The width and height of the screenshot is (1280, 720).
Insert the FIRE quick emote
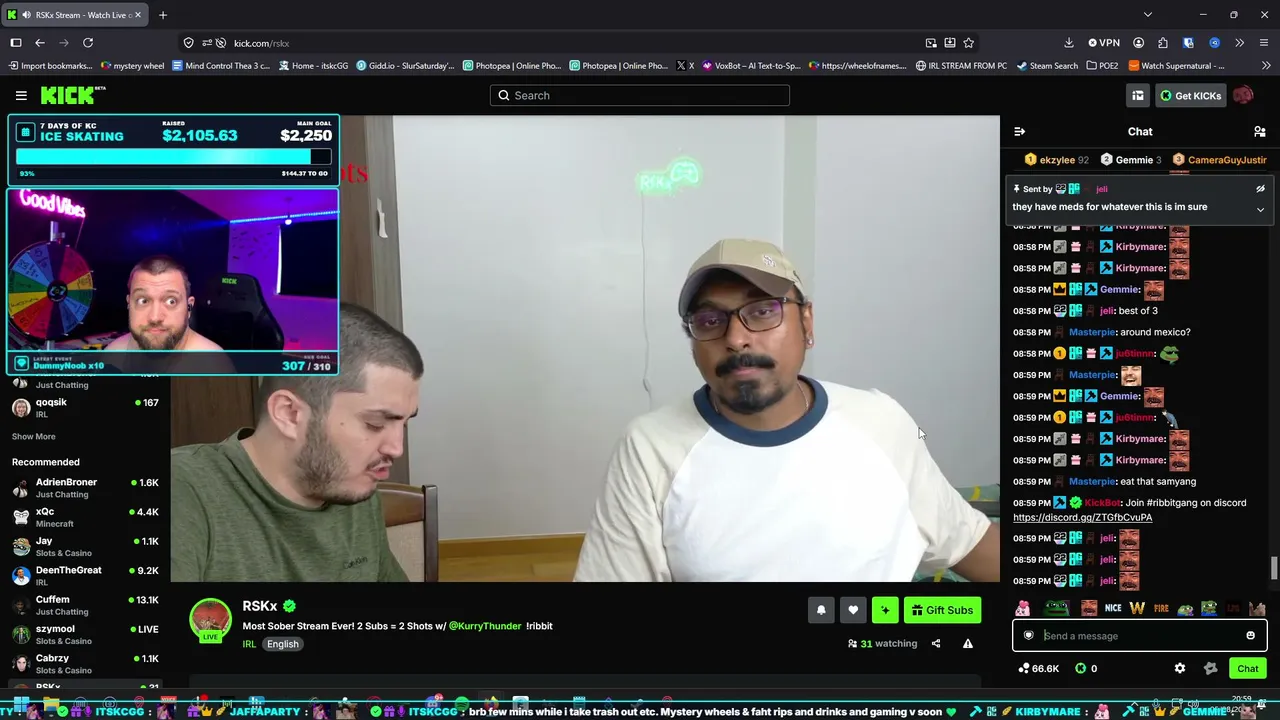(x=1161, y=608)
